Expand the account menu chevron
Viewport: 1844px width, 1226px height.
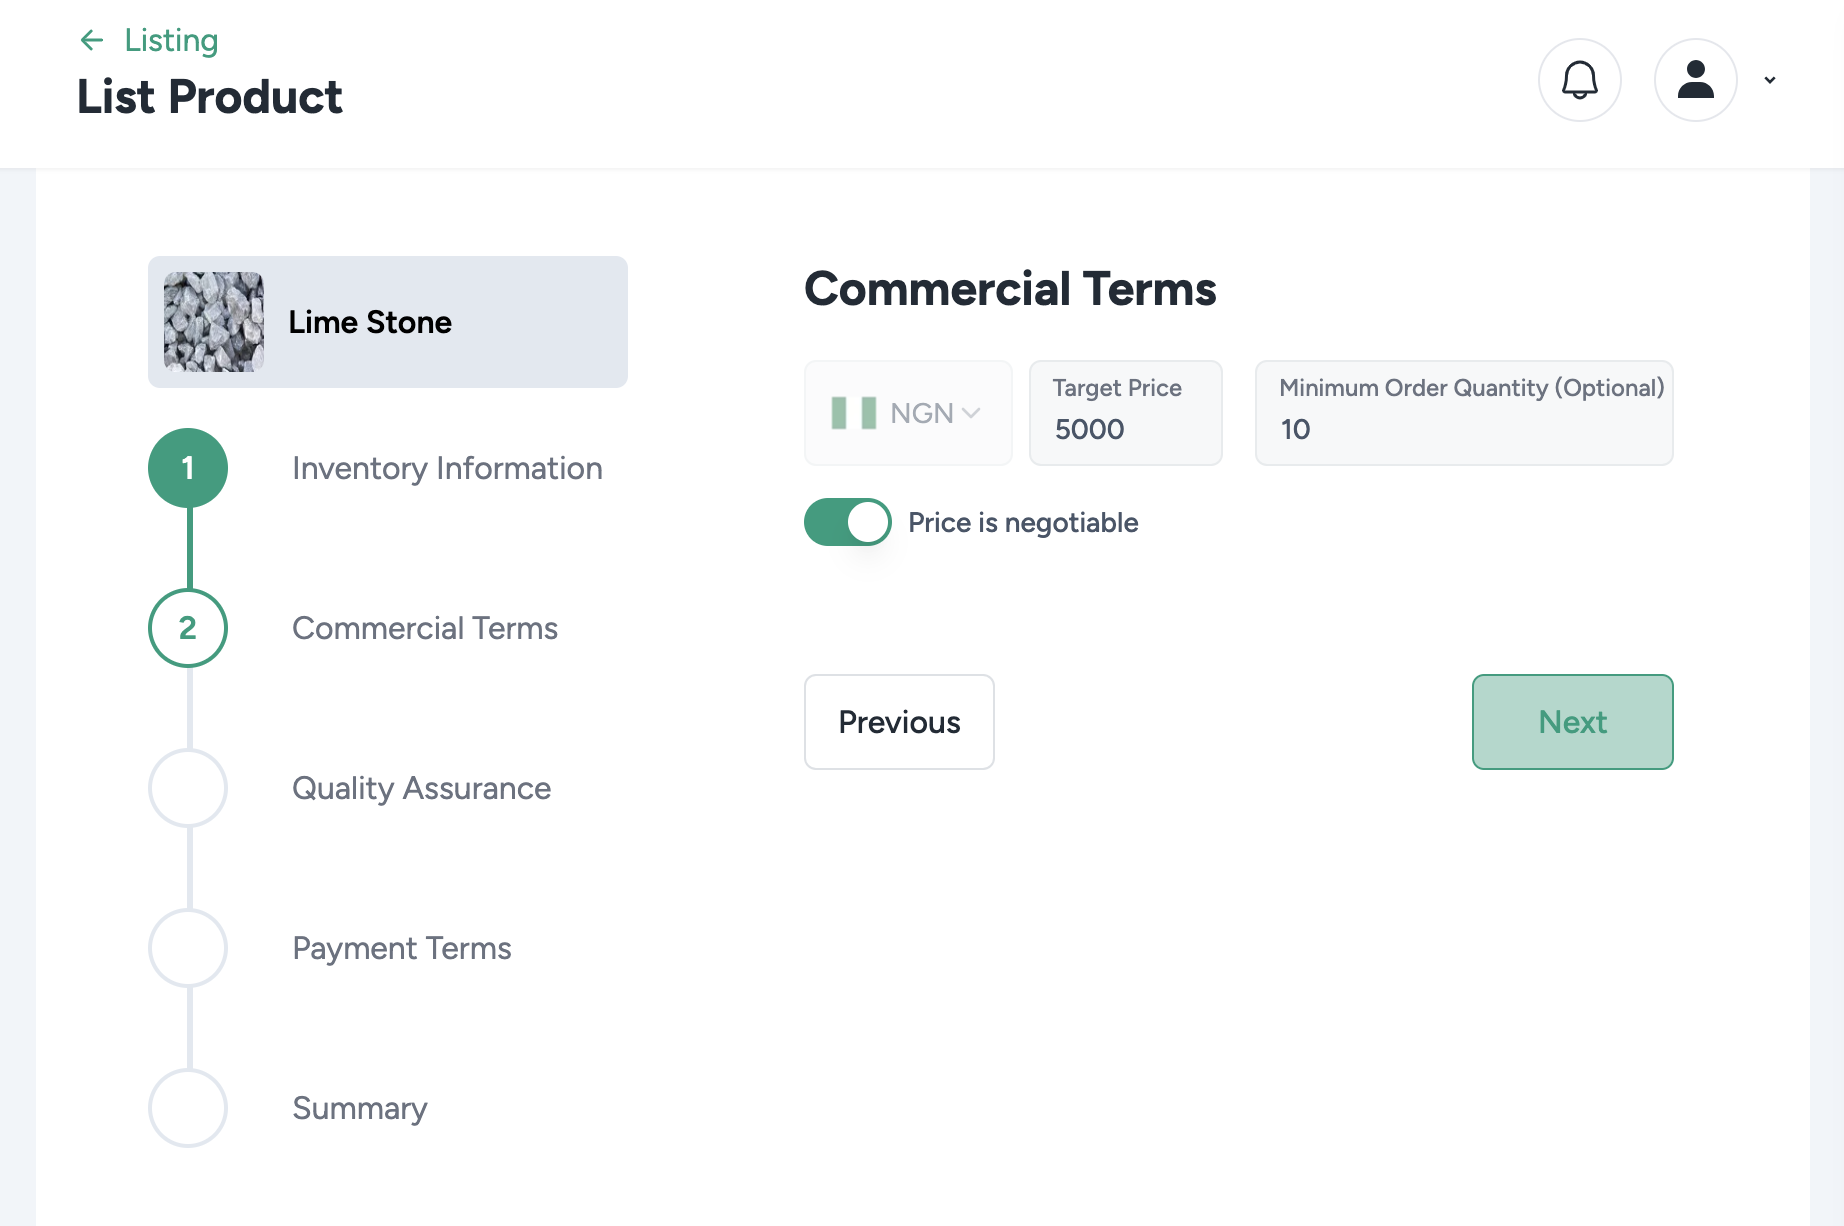(x=1769, y=80)
